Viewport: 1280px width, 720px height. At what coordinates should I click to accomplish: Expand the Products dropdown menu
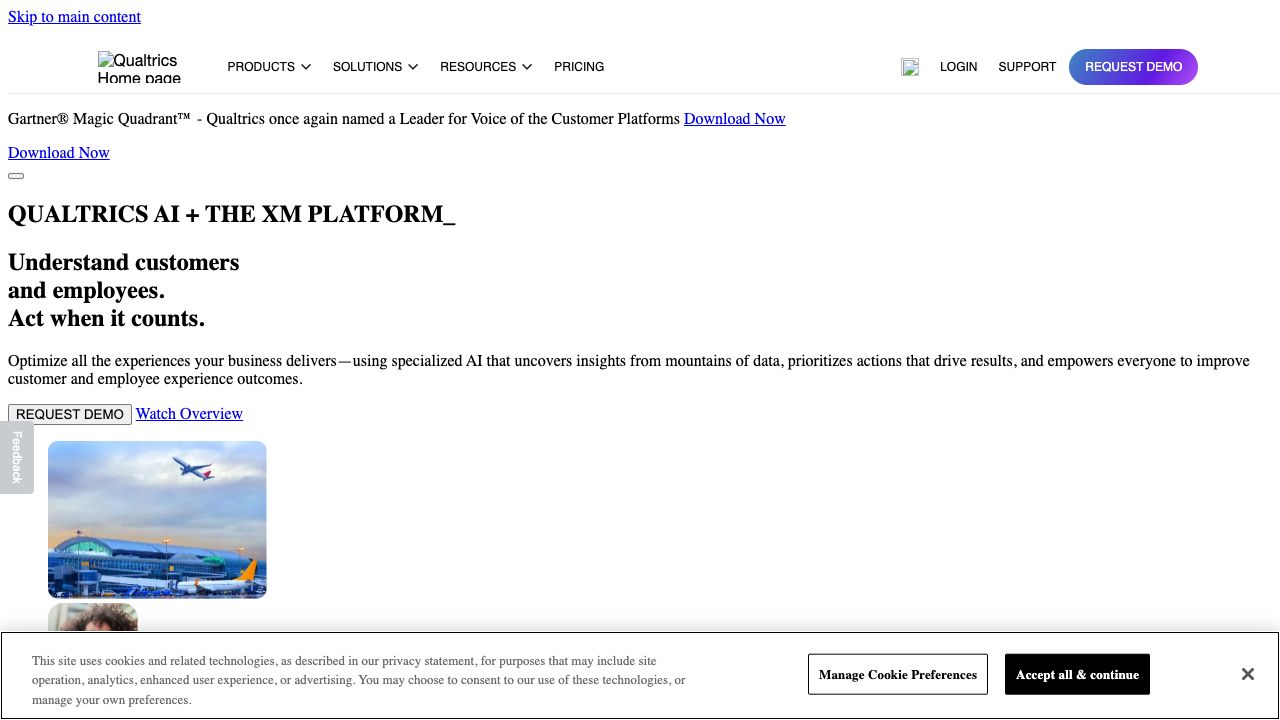point(268,67)
